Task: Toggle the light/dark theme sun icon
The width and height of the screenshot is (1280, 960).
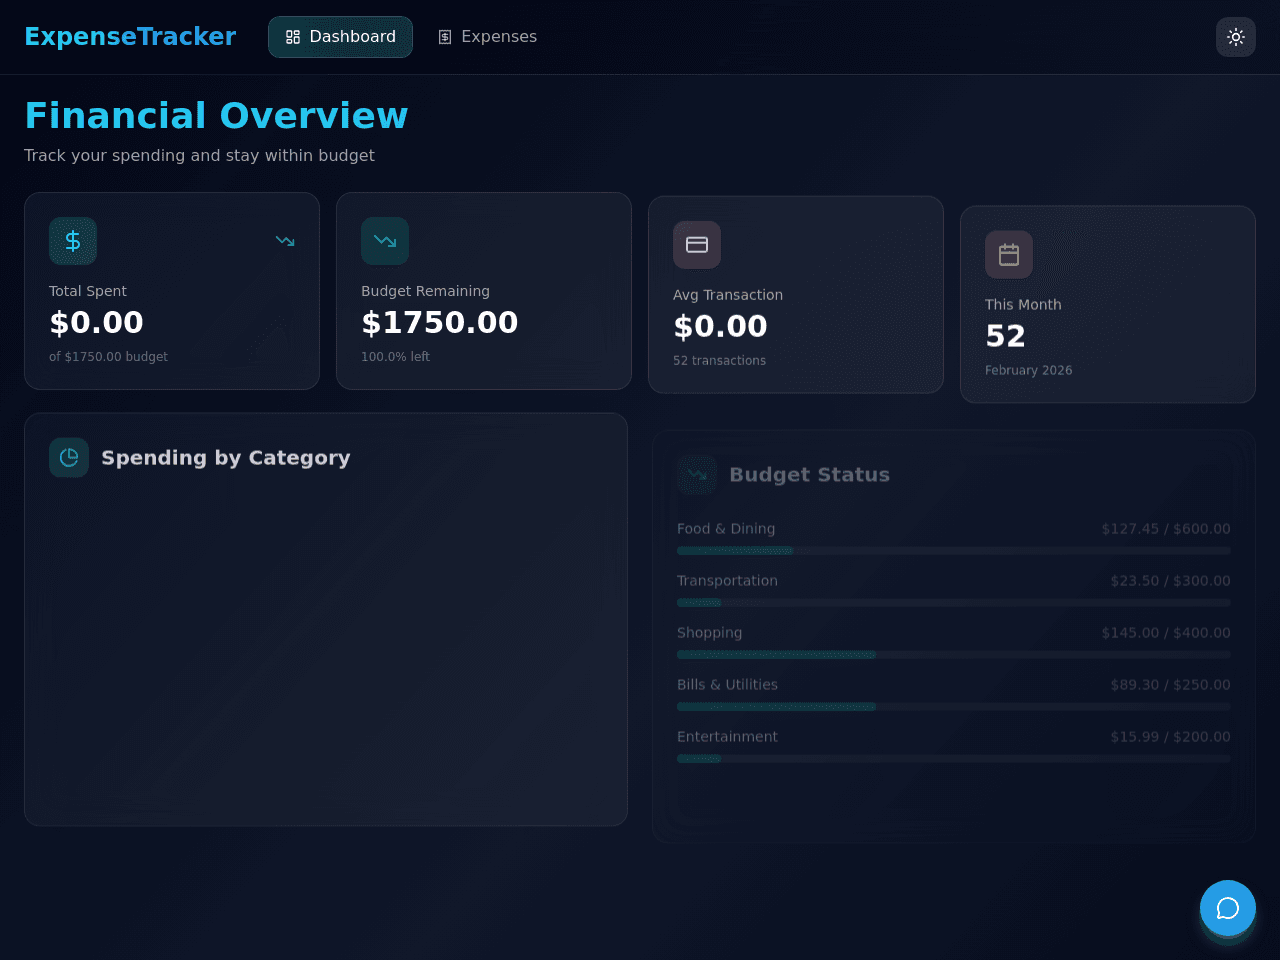Action: click(1236, 37)
